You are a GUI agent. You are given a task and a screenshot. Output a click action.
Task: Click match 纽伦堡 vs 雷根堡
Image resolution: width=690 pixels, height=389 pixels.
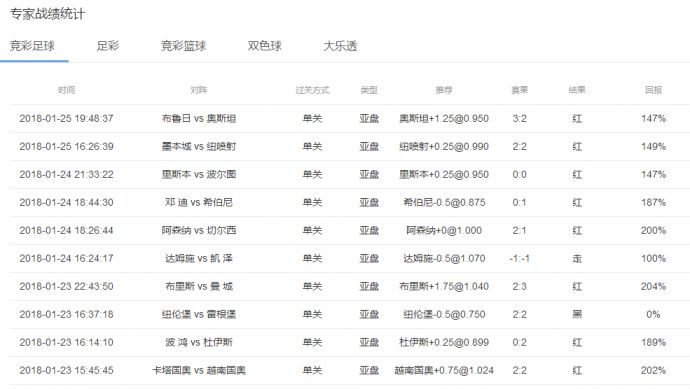point(199,315)
